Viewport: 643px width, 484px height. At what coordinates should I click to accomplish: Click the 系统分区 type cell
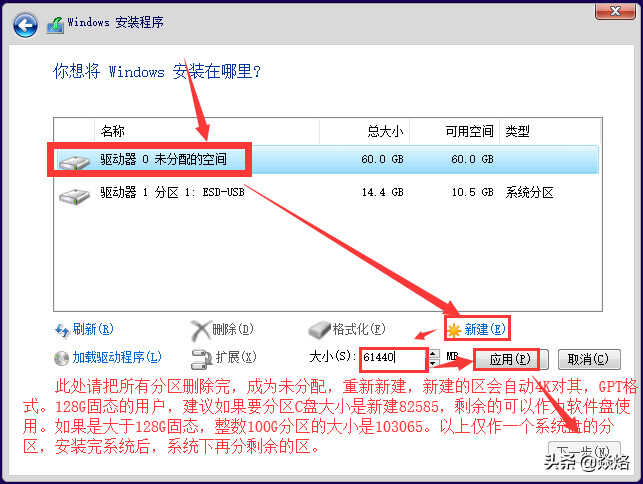pyautogui.click(x=529, y=192)
